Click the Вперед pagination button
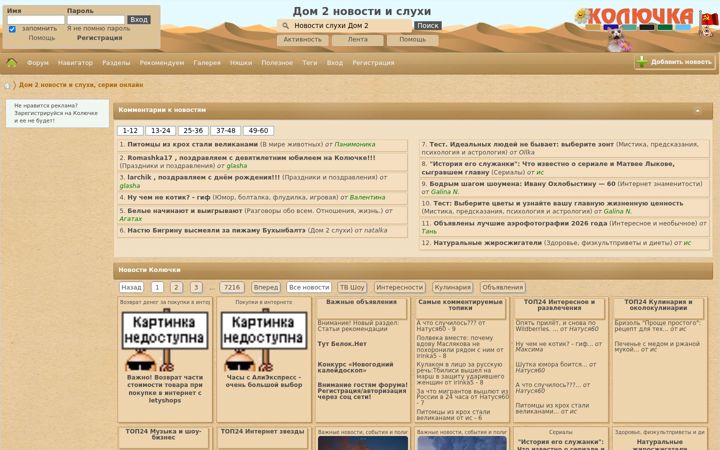Screen dimensions: 720x450 (x=266, y=287)
